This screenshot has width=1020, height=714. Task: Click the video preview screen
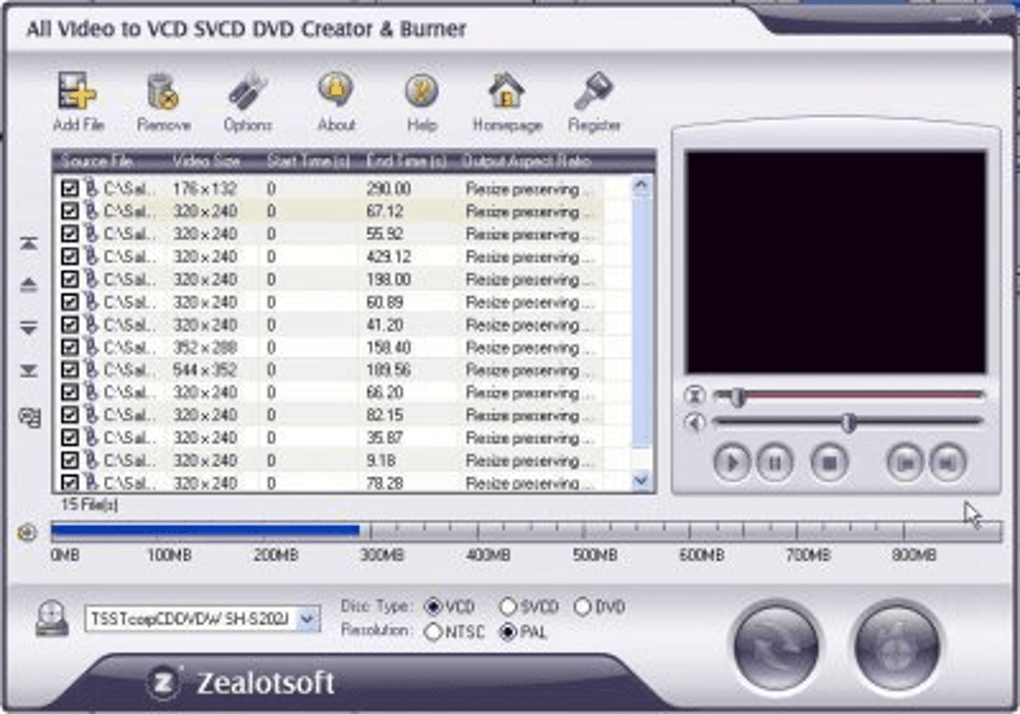click(x=836, y=263)
